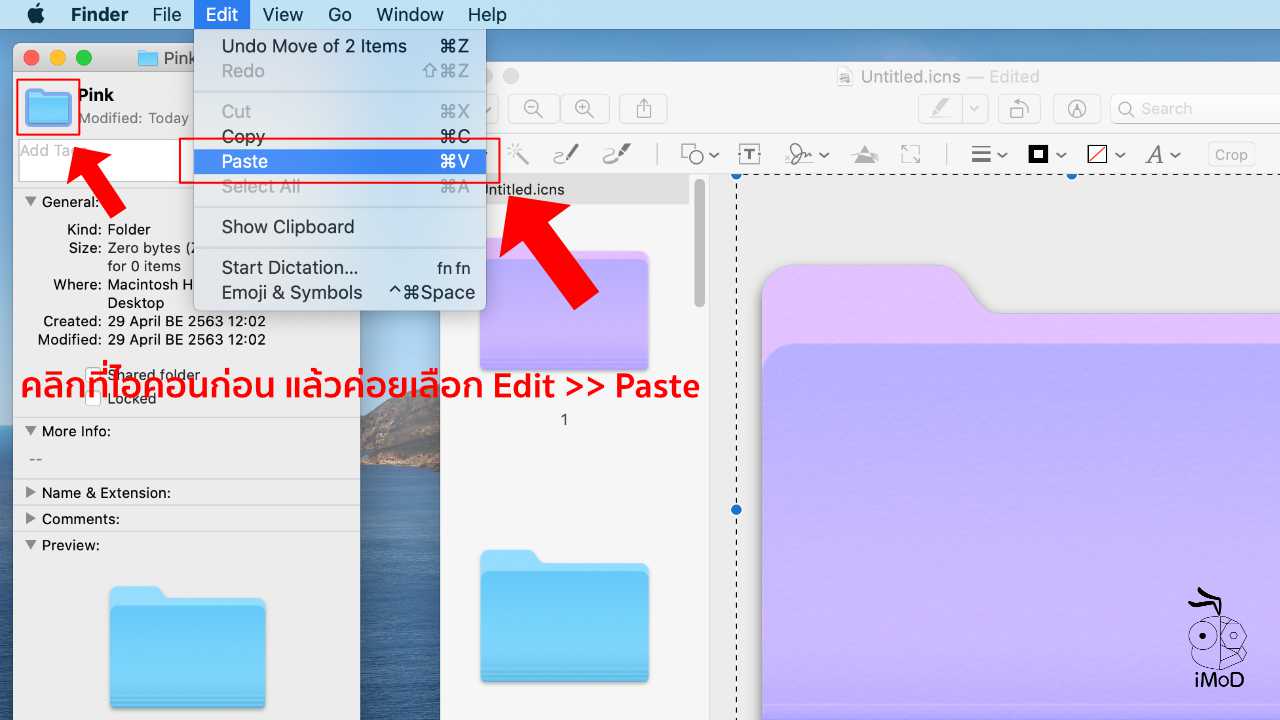Screen dimensions: 1280x720
Task: Open the border color swatch picker
Action: [1047, 154]
